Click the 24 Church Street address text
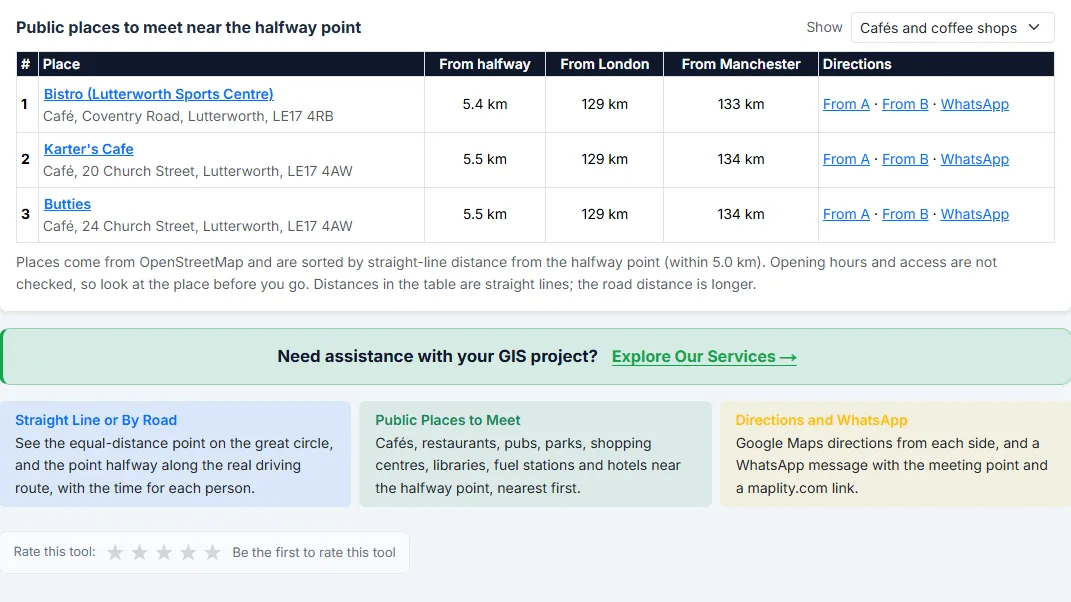Screen dimensions: 1071x602 tap(198, 226)
